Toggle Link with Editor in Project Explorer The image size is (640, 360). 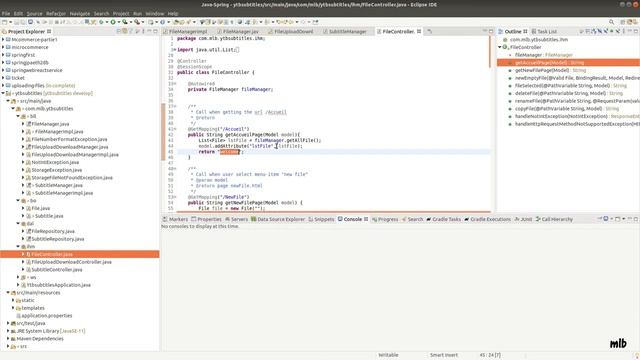(x=124, y=31)
